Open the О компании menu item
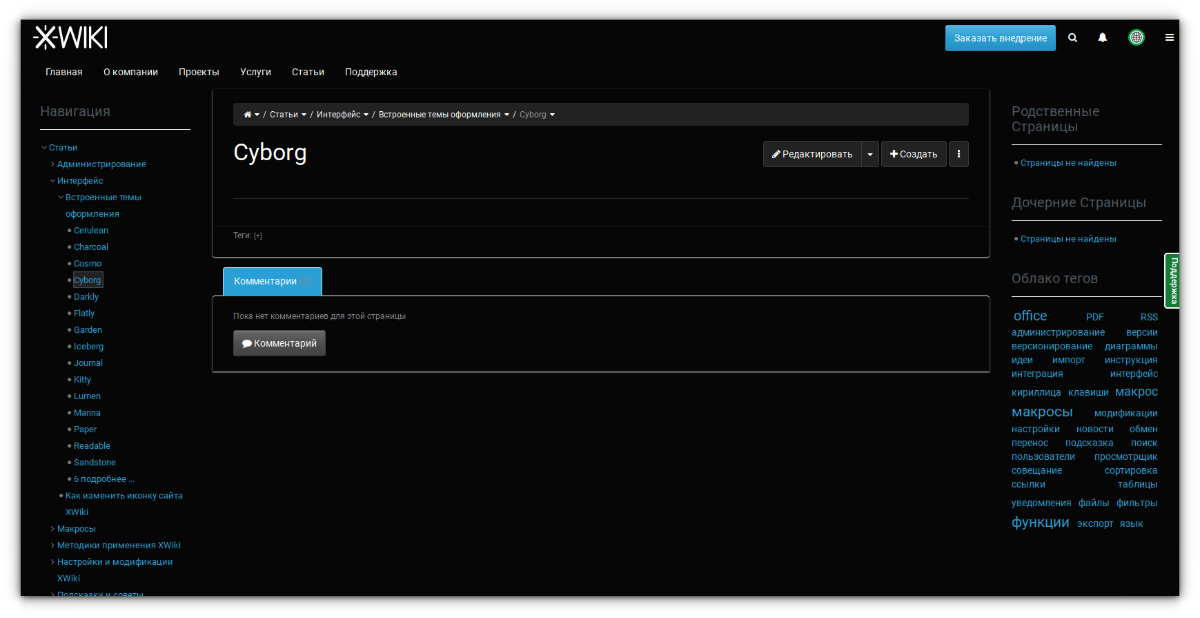 pos(131,72)
